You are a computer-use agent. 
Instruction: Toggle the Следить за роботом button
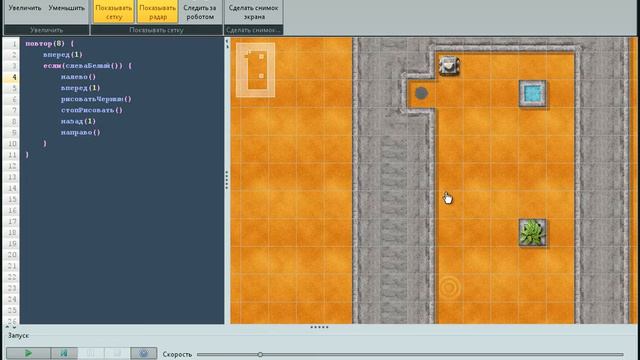200,12
